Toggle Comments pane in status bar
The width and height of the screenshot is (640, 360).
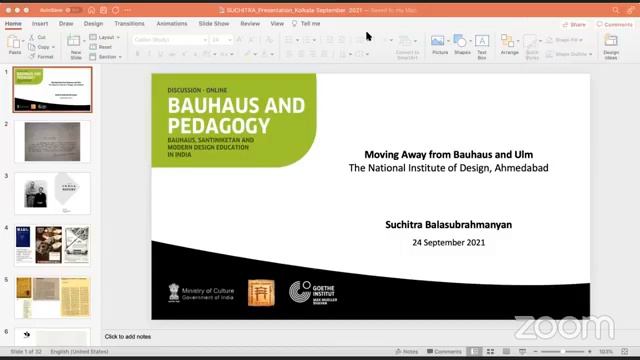click(x=444, y=351)
